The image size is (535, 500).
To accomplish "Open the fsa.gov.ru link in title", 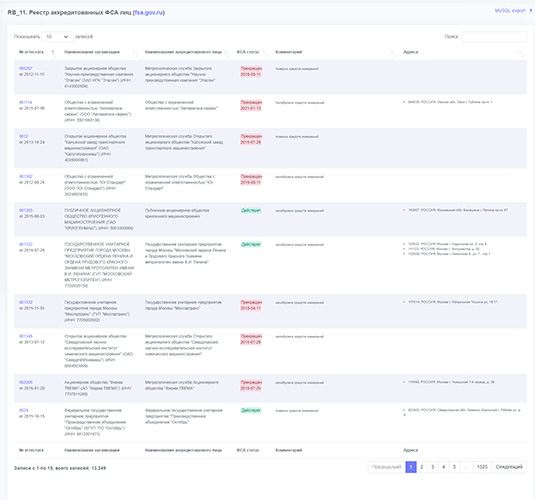I will [x=149, y=13].
